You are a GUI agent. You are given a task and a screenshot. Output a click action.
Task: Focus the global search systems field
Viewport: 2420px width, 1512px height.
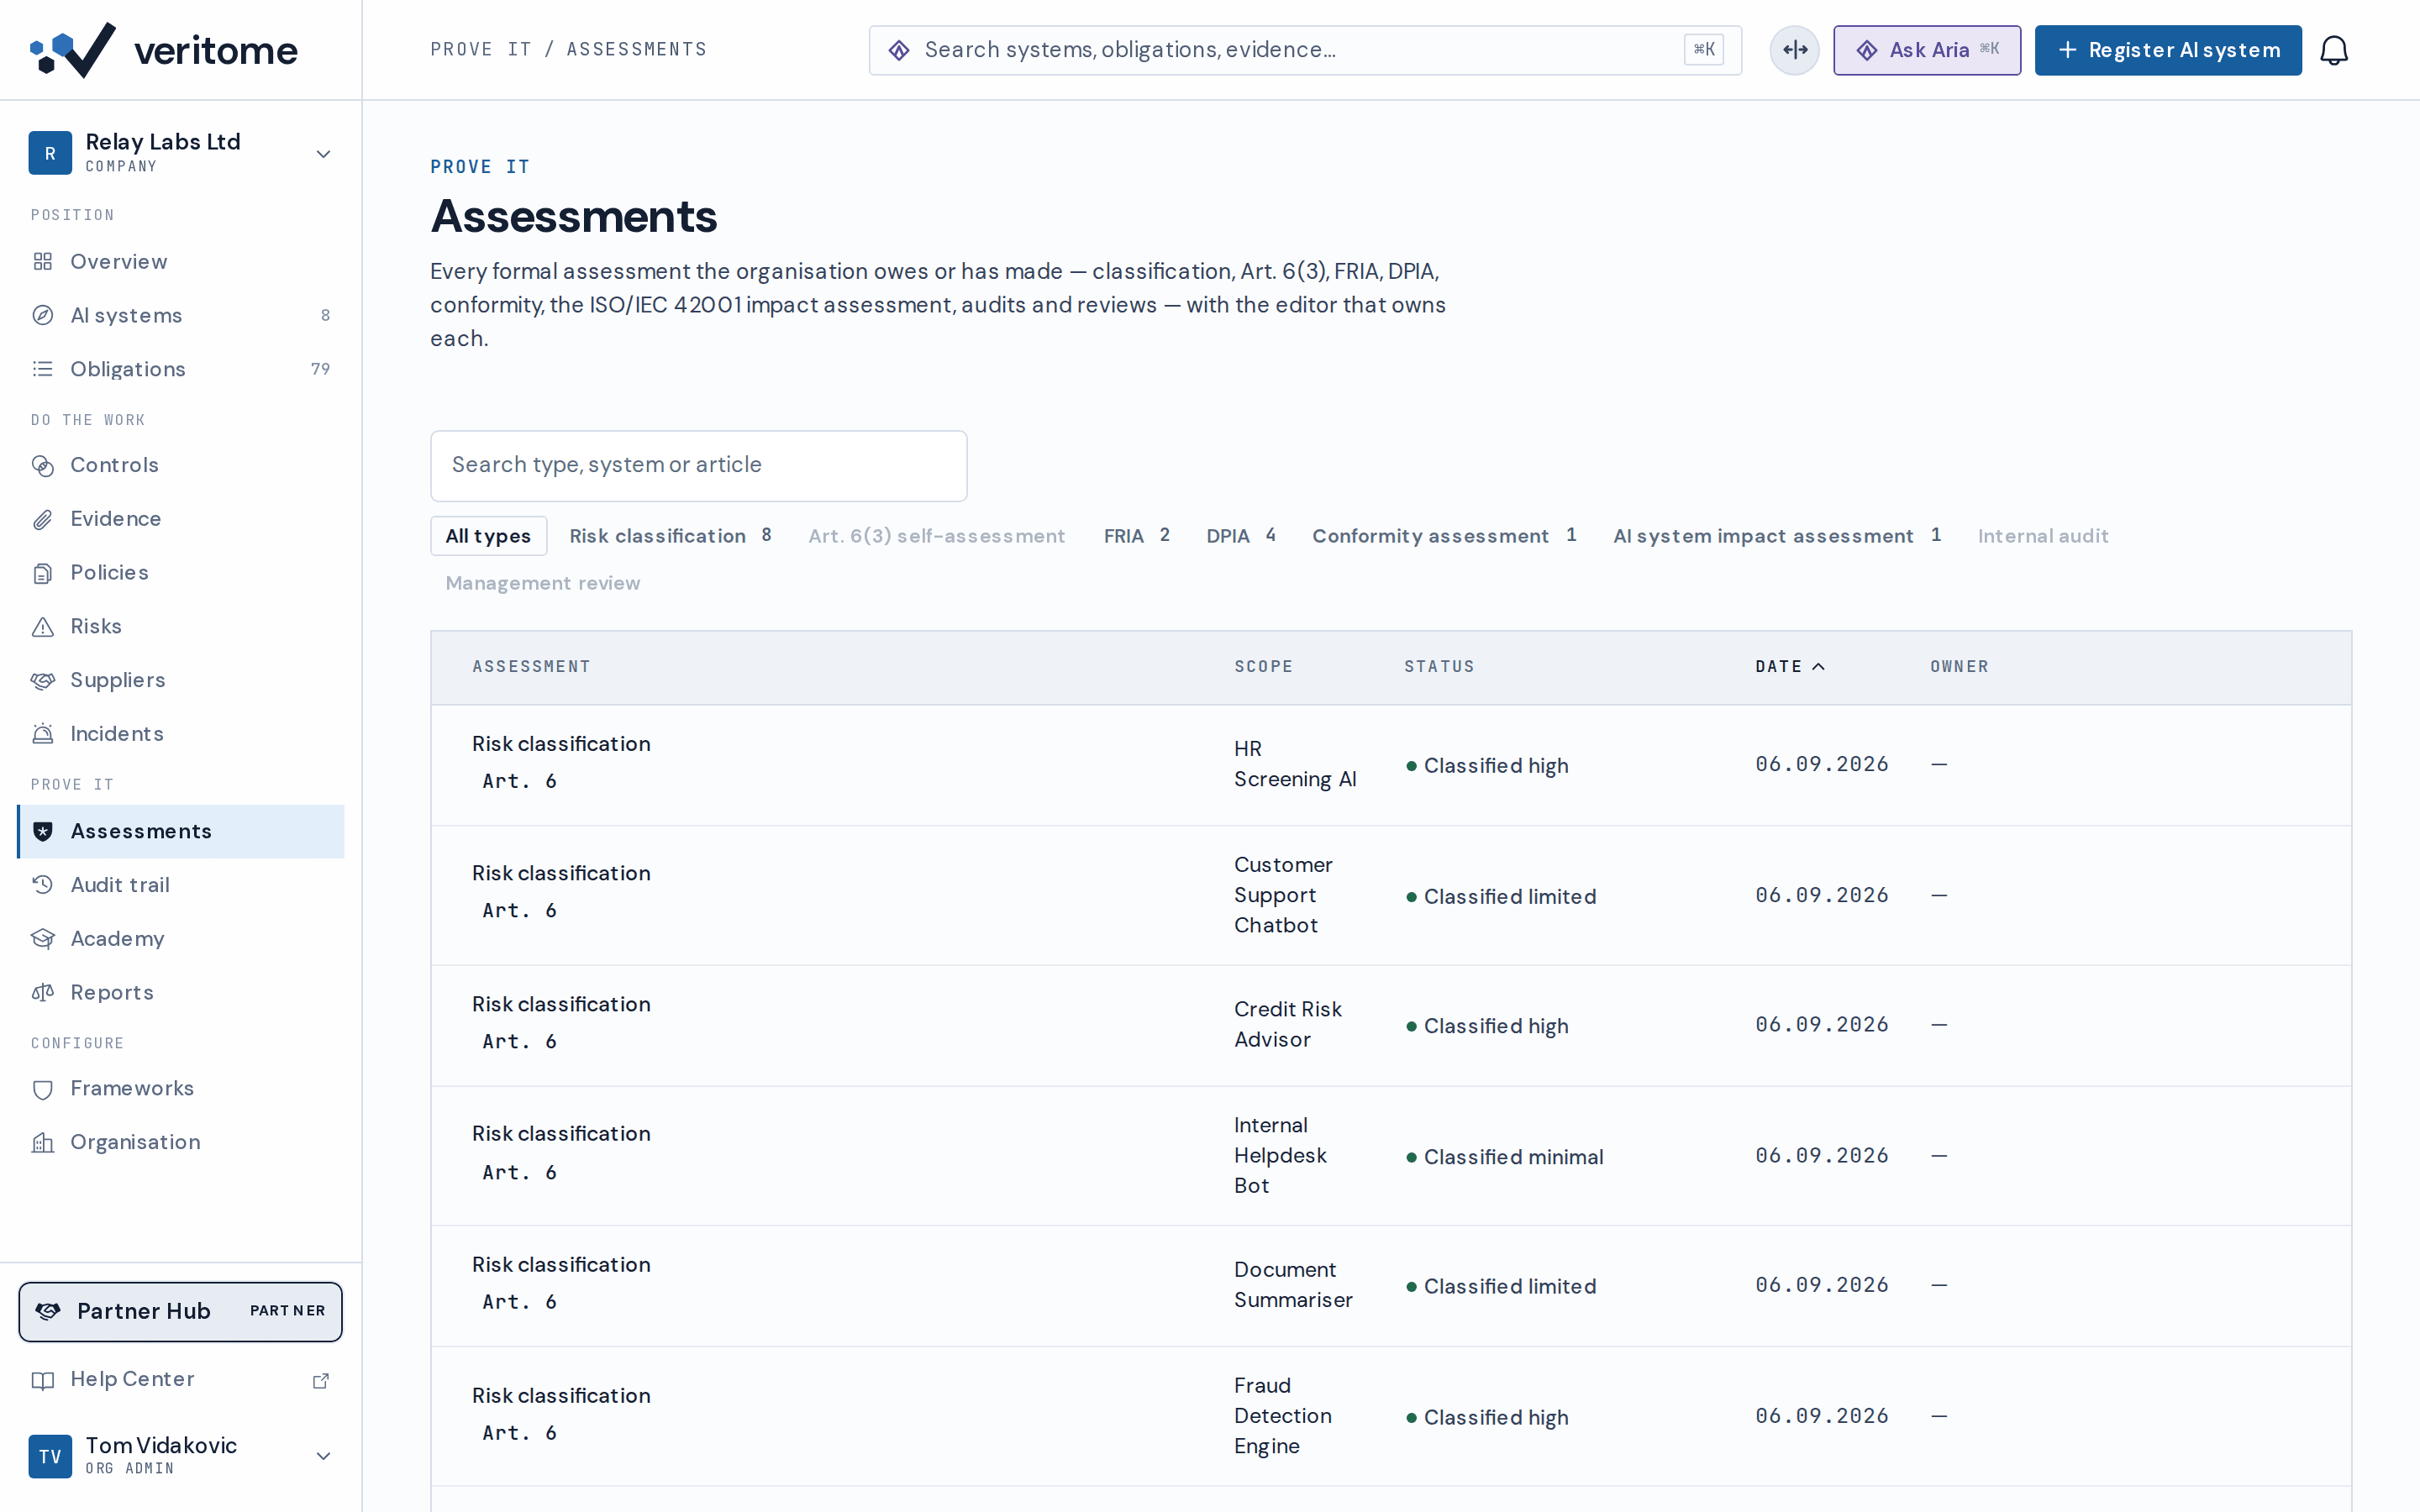[1305, 50]
